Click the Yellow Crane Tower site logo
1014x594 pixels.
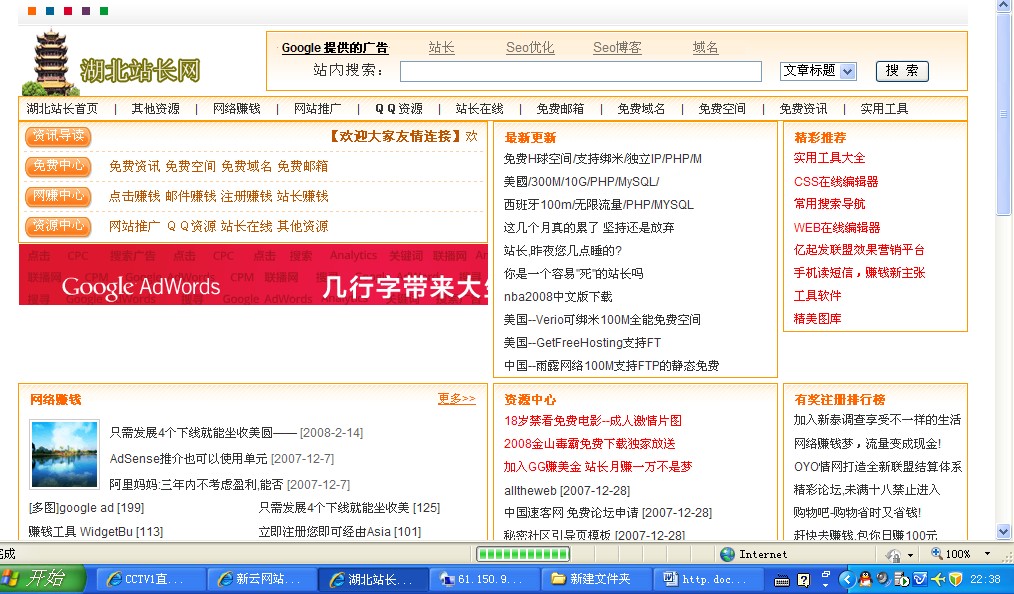[52, 63]
